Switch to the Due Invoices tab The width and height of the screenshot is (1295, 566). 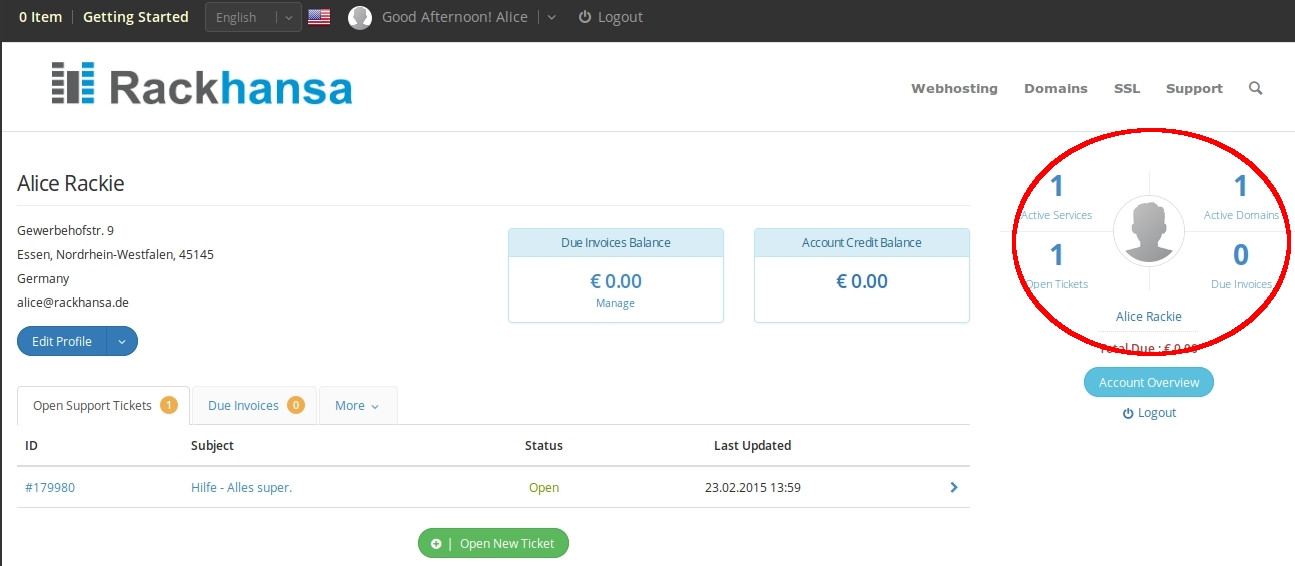point(254,406)
